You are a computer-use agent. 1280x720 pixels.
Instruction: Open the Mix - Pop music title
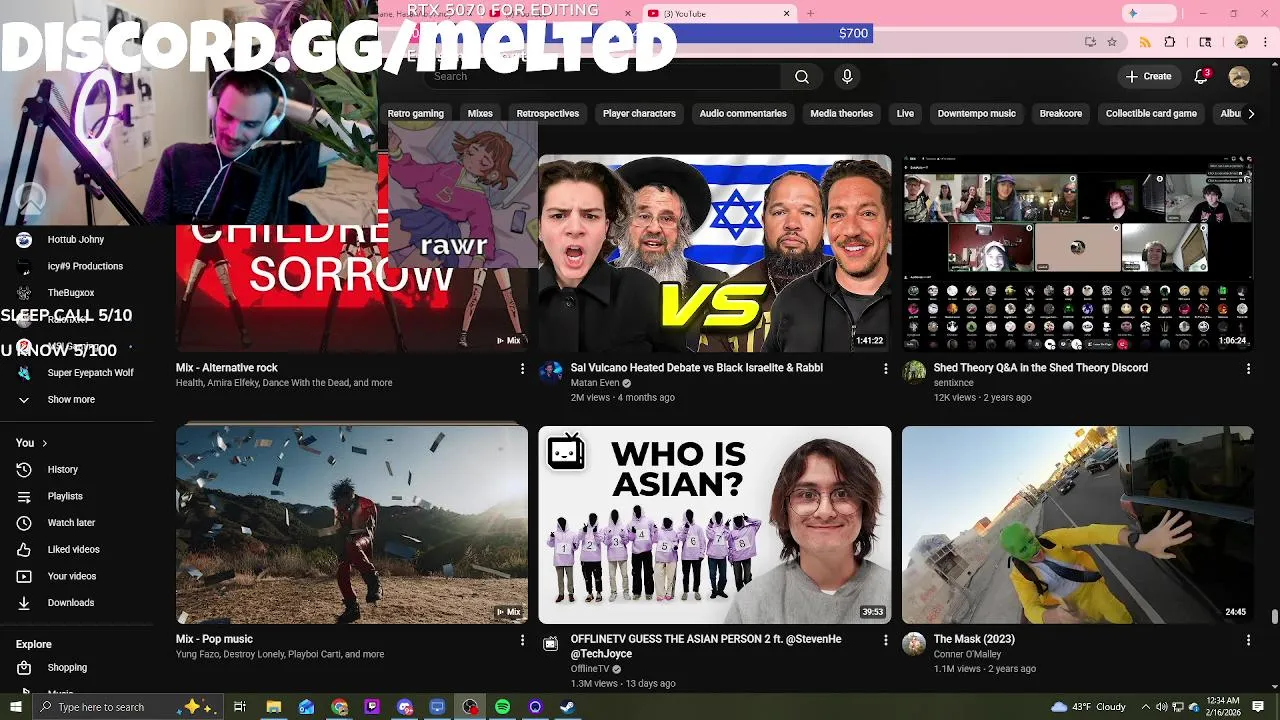pos(214,639)
